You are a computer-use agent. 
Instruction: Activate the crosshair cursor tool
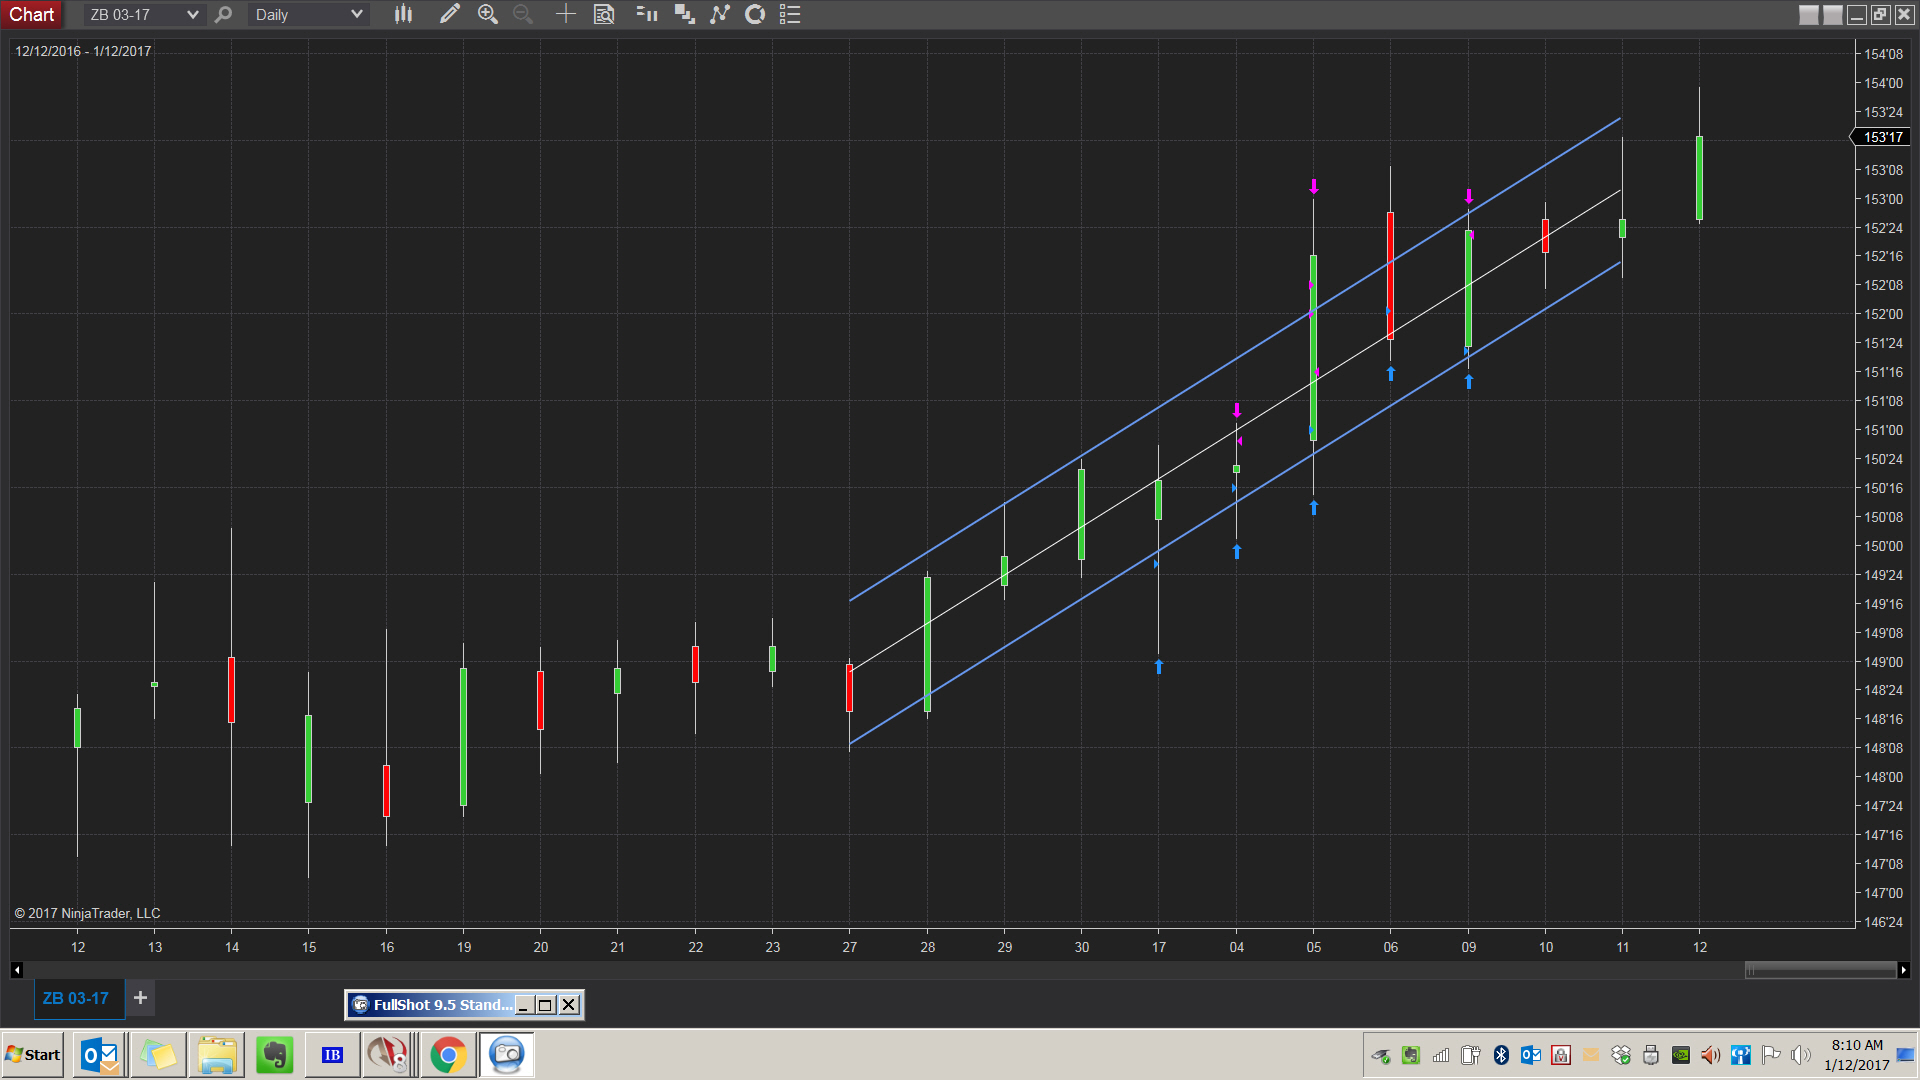click(566, 14)
